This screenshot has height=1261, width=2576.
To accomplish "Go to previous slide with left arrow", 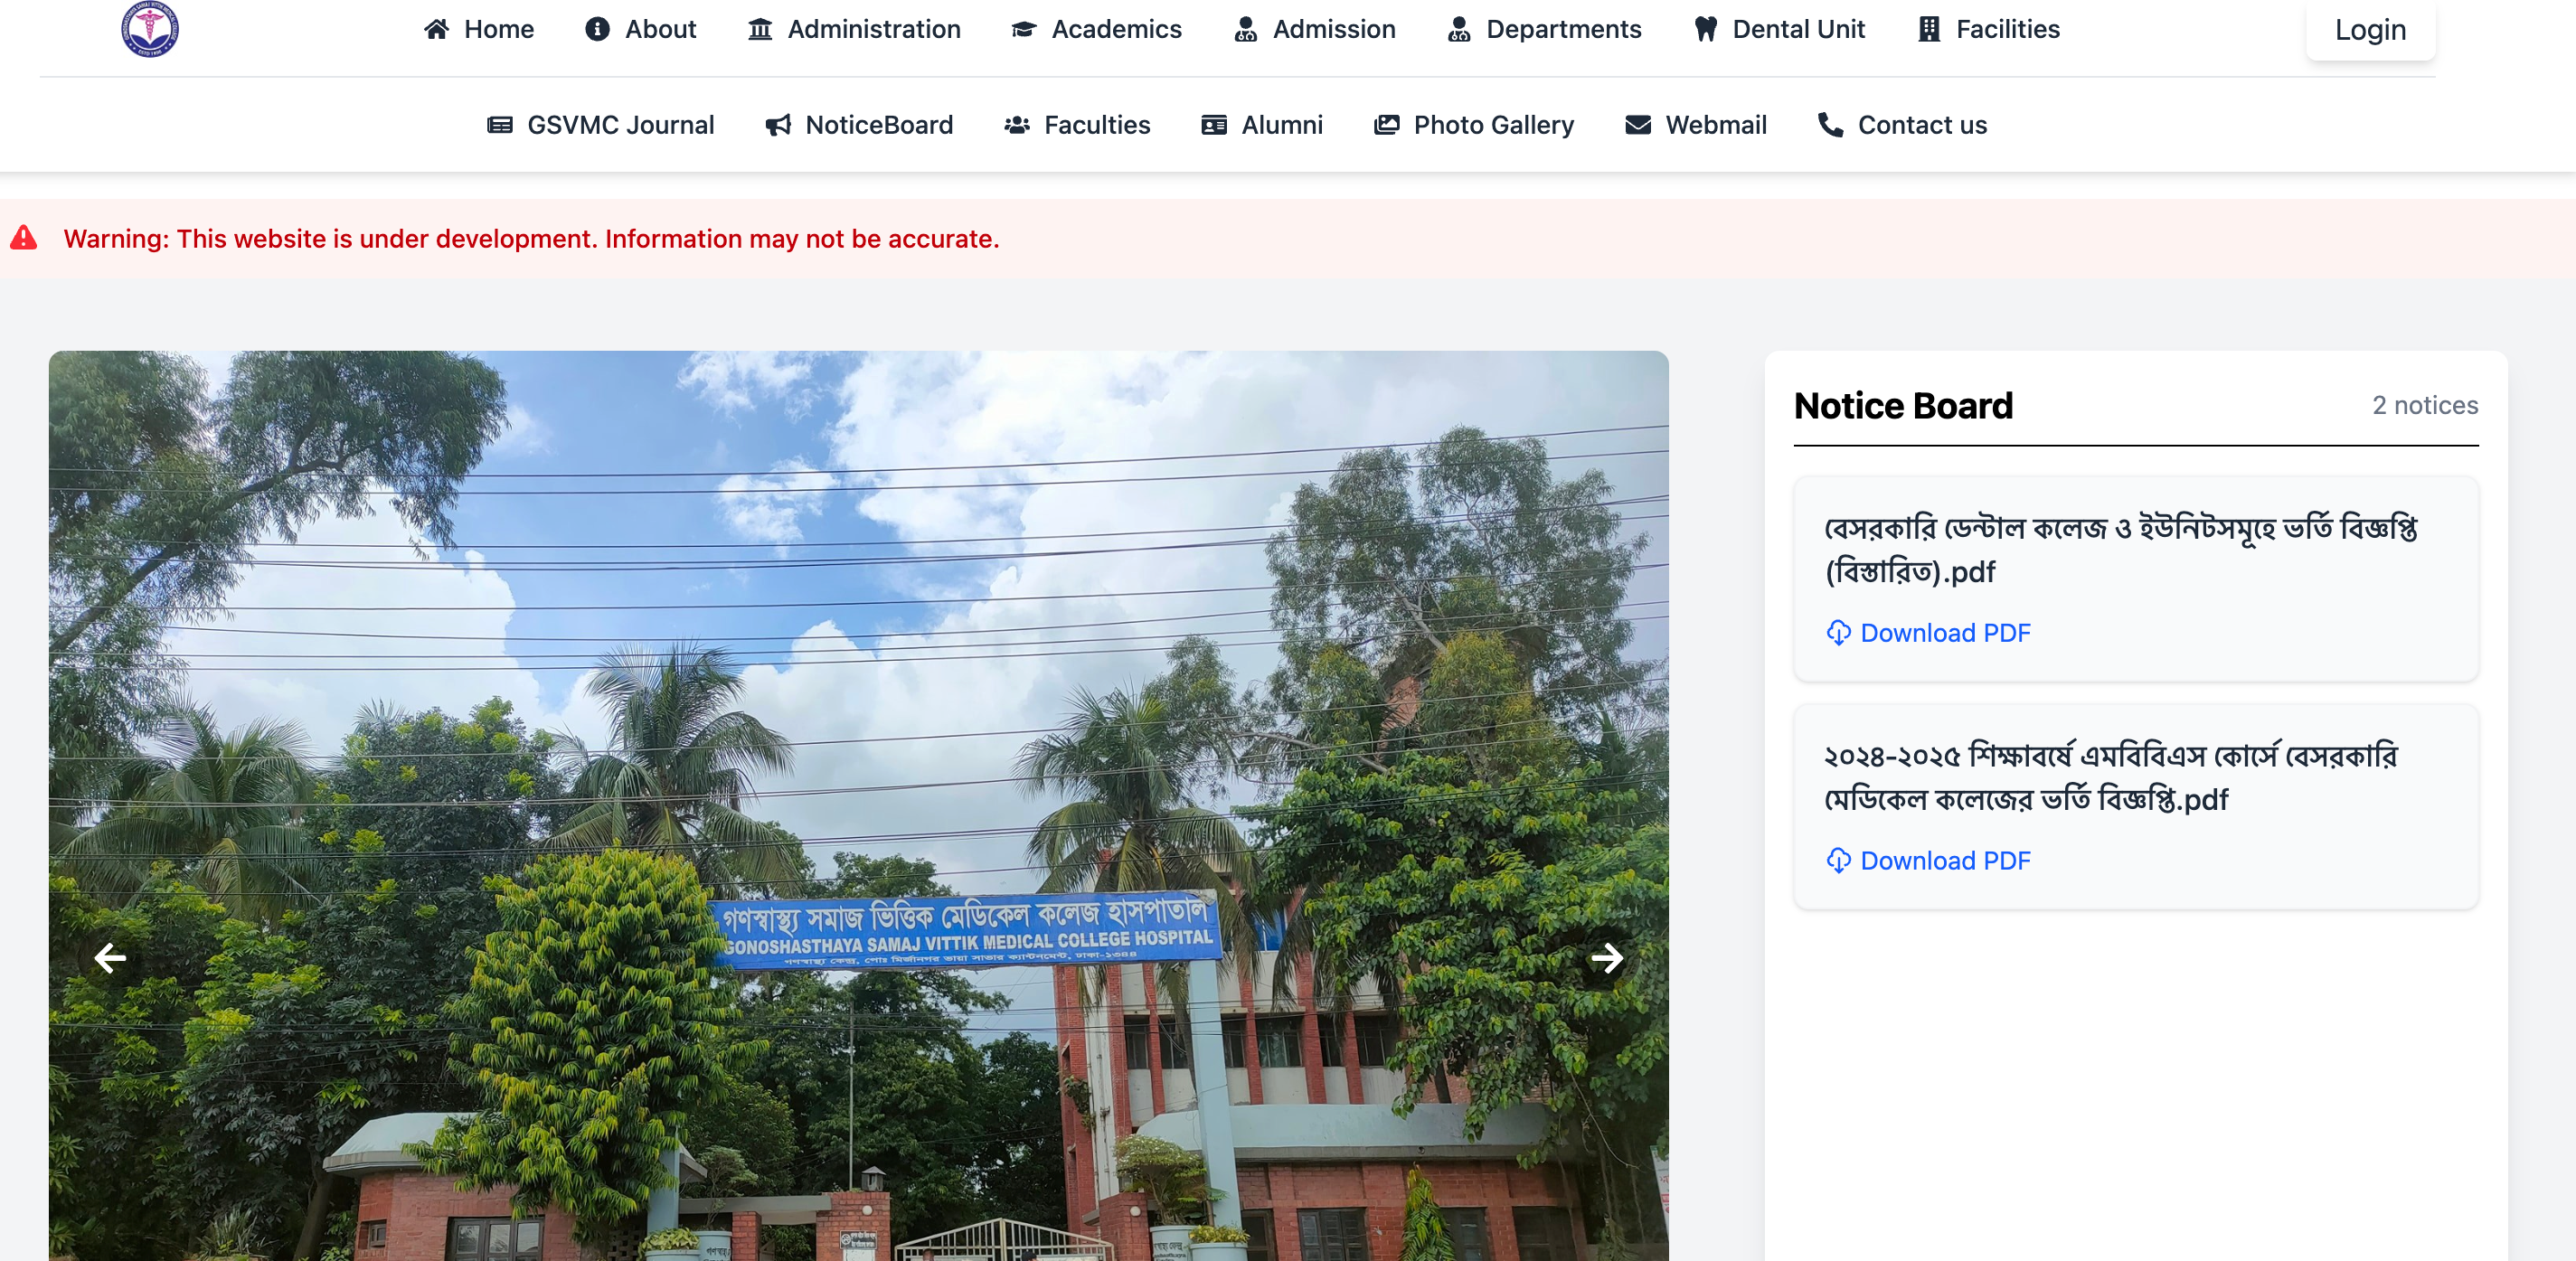I will [x=110, y=958].
